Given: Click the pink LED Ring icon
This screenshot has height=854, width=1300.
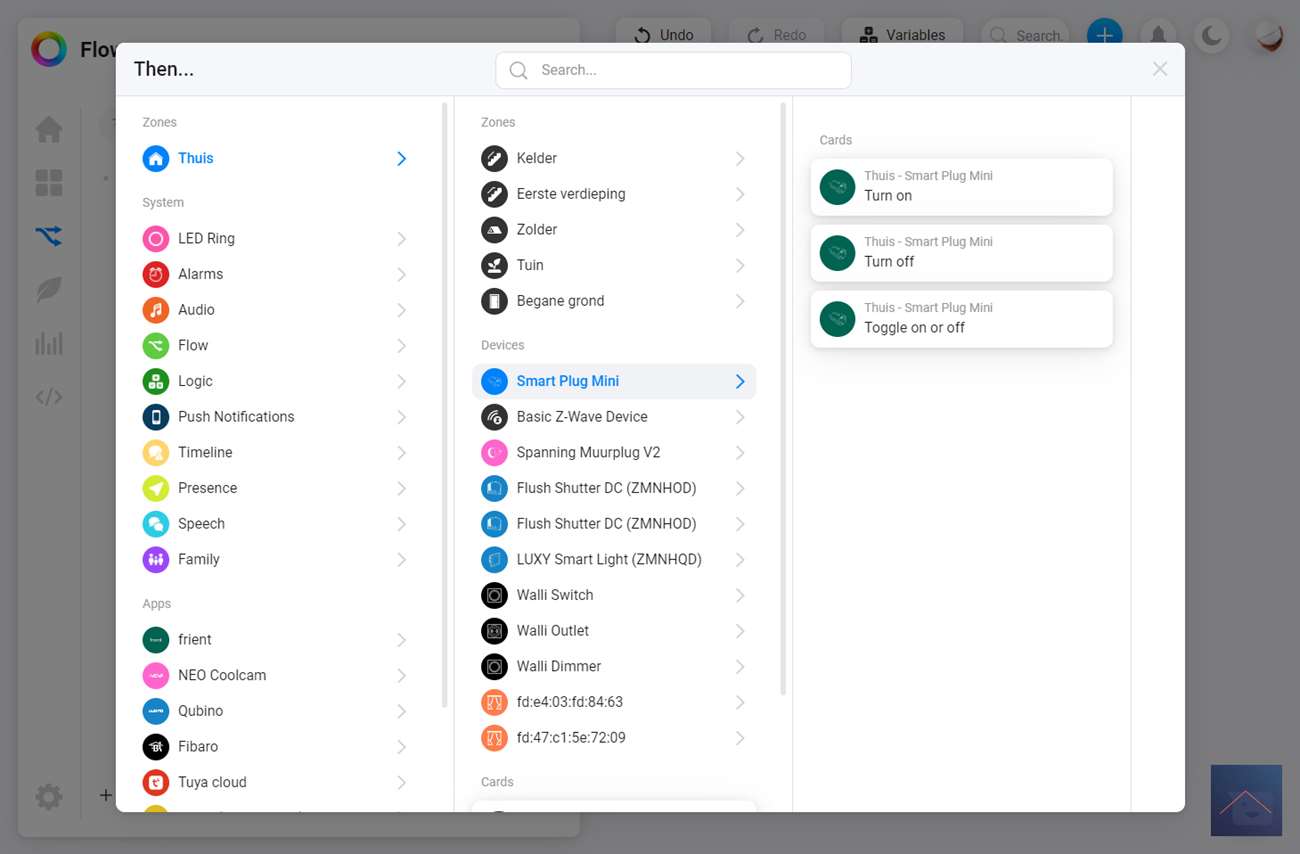Looking at the screenshot, I should tap(155, 238).
